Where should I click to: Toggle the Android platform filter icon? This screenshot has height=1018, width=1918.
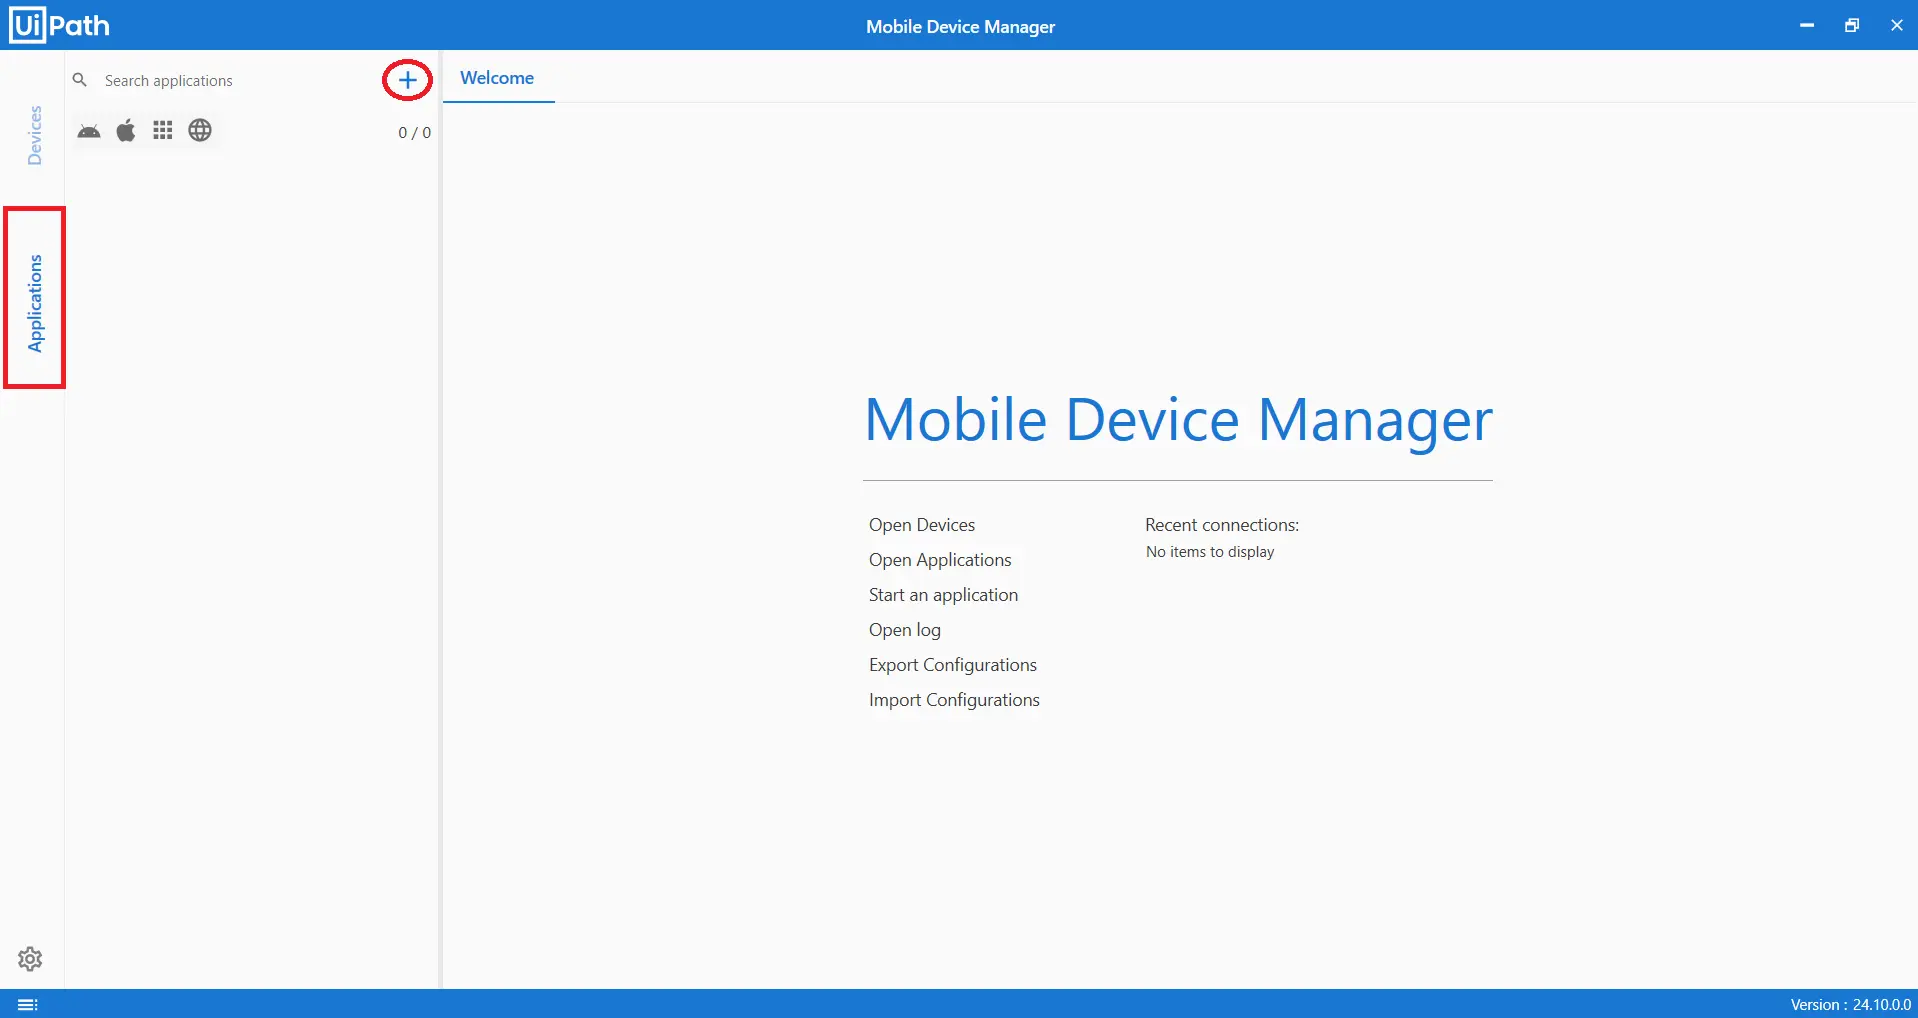pyautogui.click(x=89, y=131)
